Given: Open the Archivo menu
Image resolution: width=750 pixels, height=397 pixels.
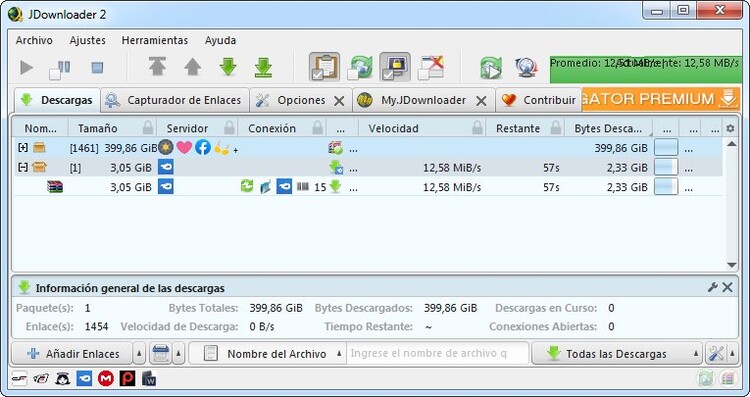Looking at the screenshot, I should click(34, 41).
